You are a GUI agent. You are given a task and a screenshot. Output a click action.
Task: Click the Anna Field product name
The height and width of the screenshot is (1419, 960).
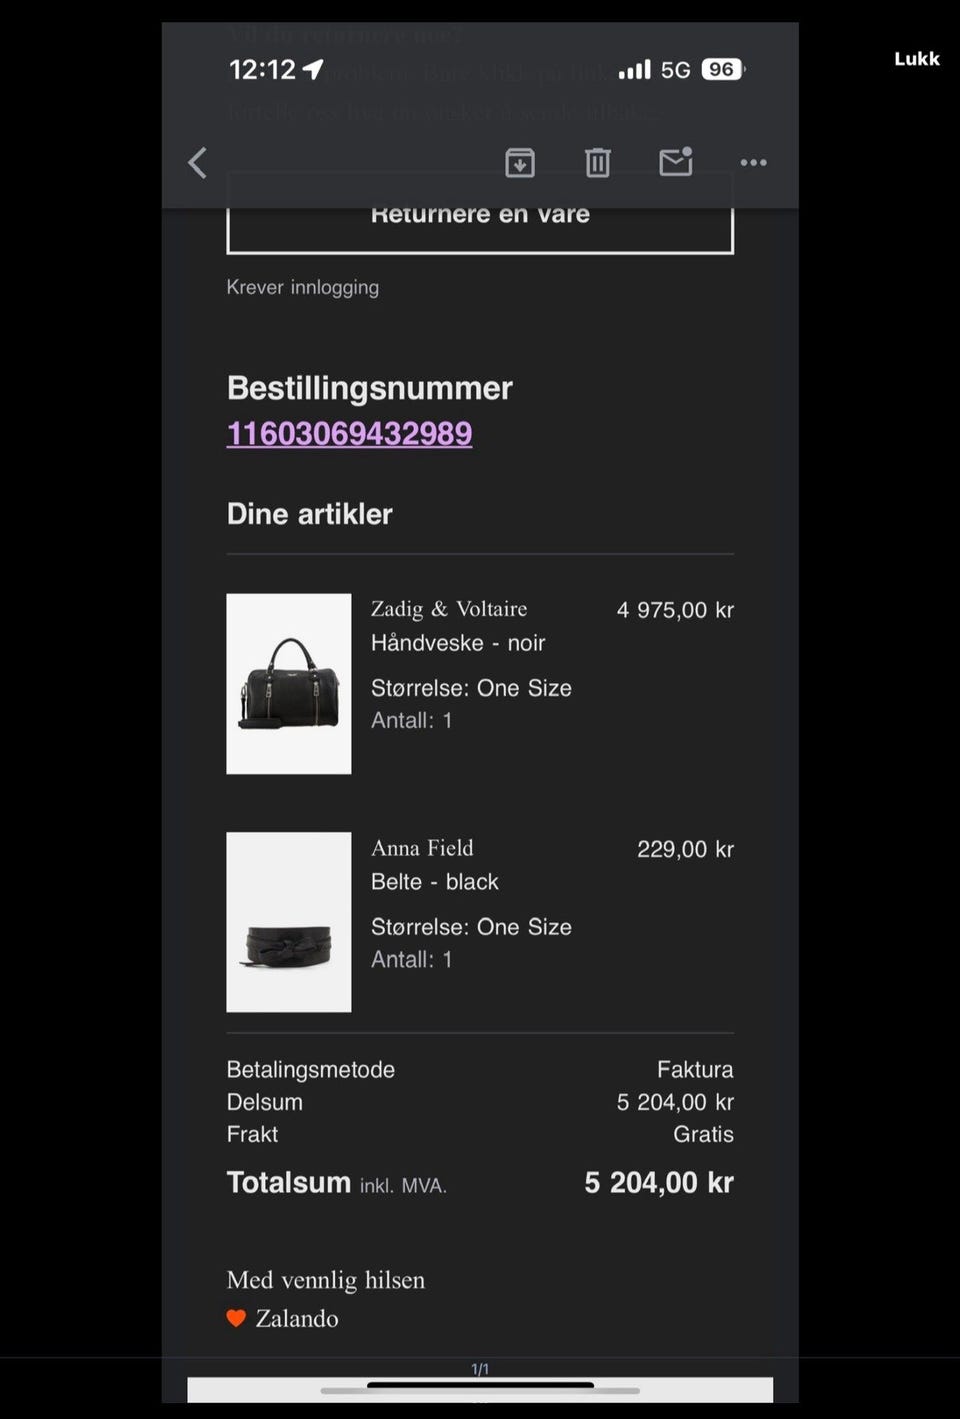422,848
